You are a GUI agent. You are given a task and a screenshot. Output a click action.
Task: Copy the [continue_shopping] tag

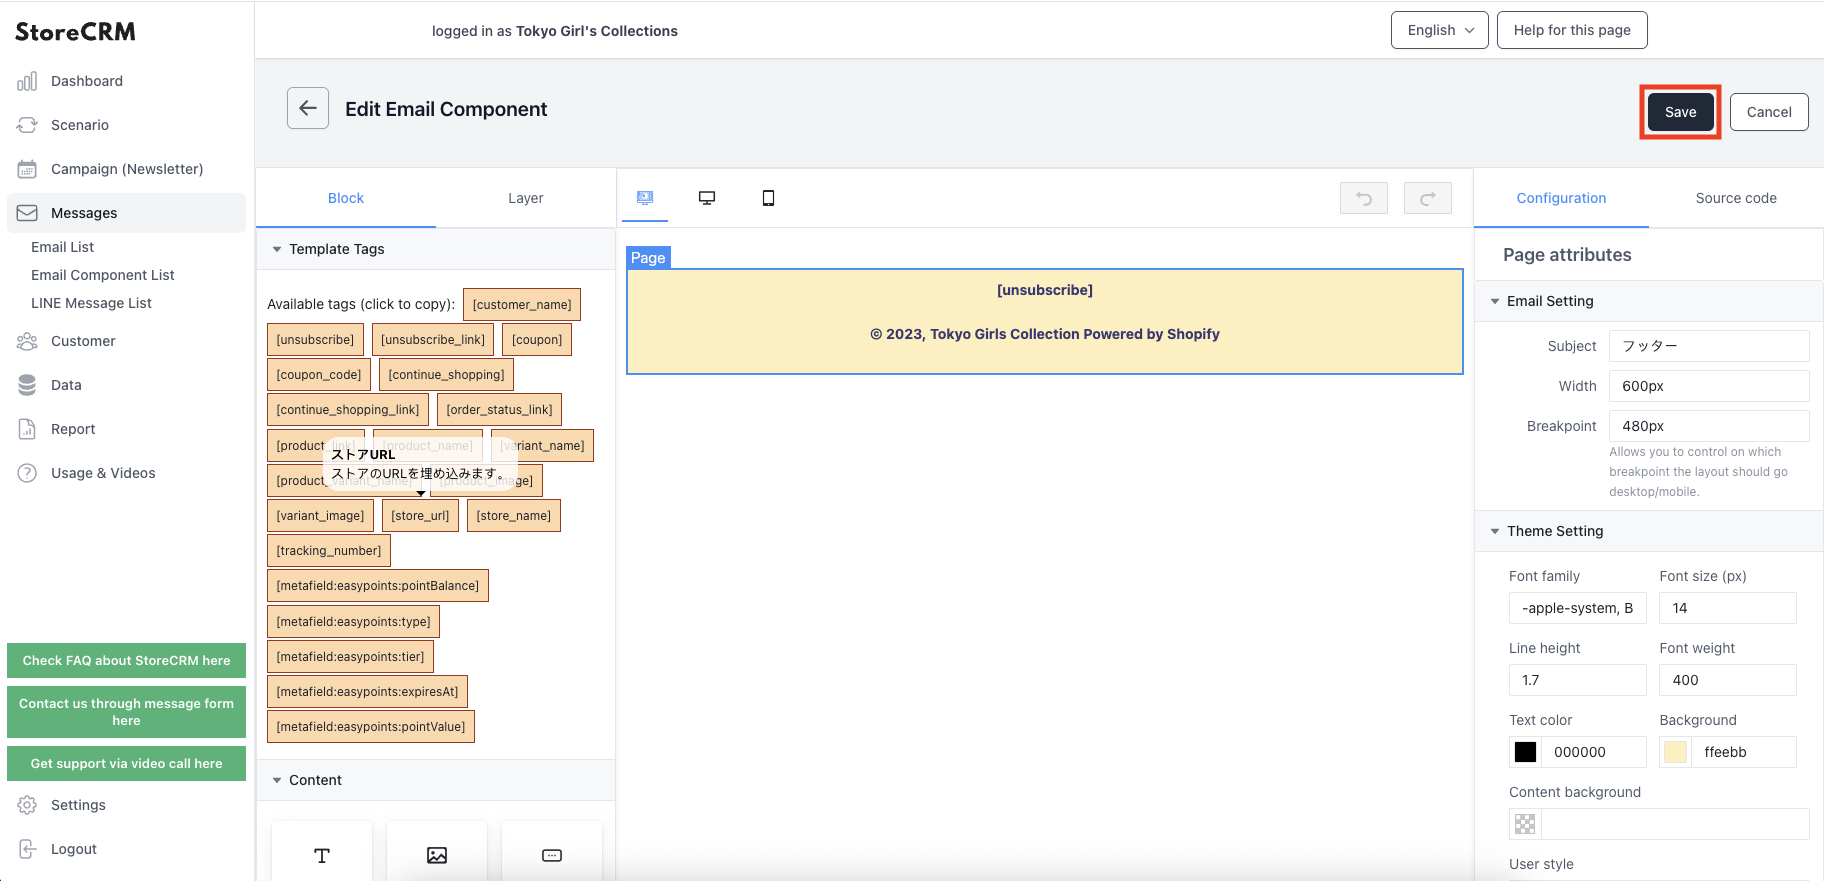(x=446, y=375)
